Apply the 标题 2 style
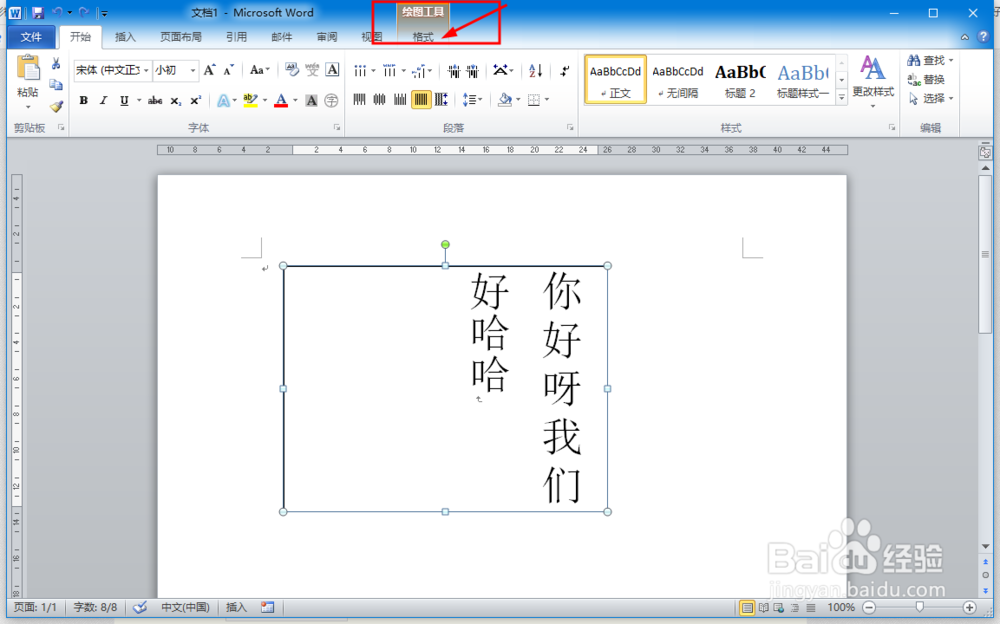The width and height of the screenshot is (1000, 624). (740, 78)
